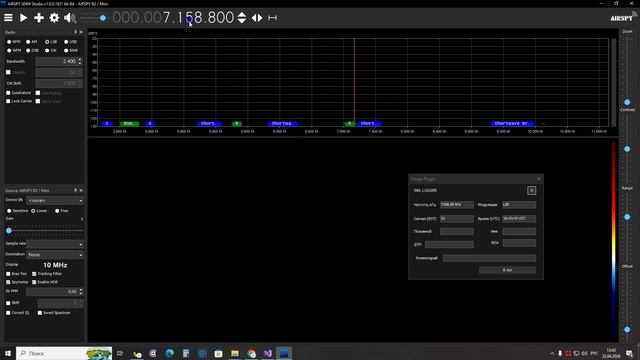Viewport: 640px width, 360px height.
Task: Open Visual Studio from taskbar
Action: [267, 353]
